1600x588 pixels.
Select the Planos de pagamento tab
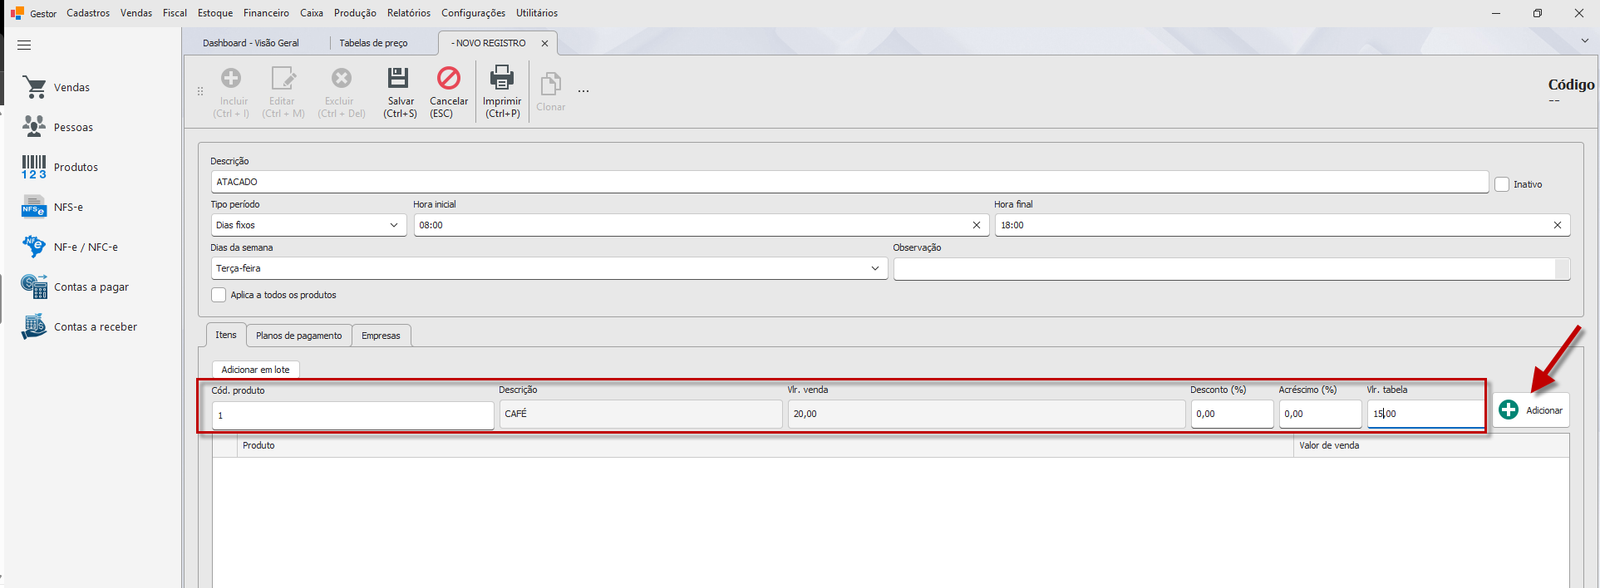[x=299, y=336]
